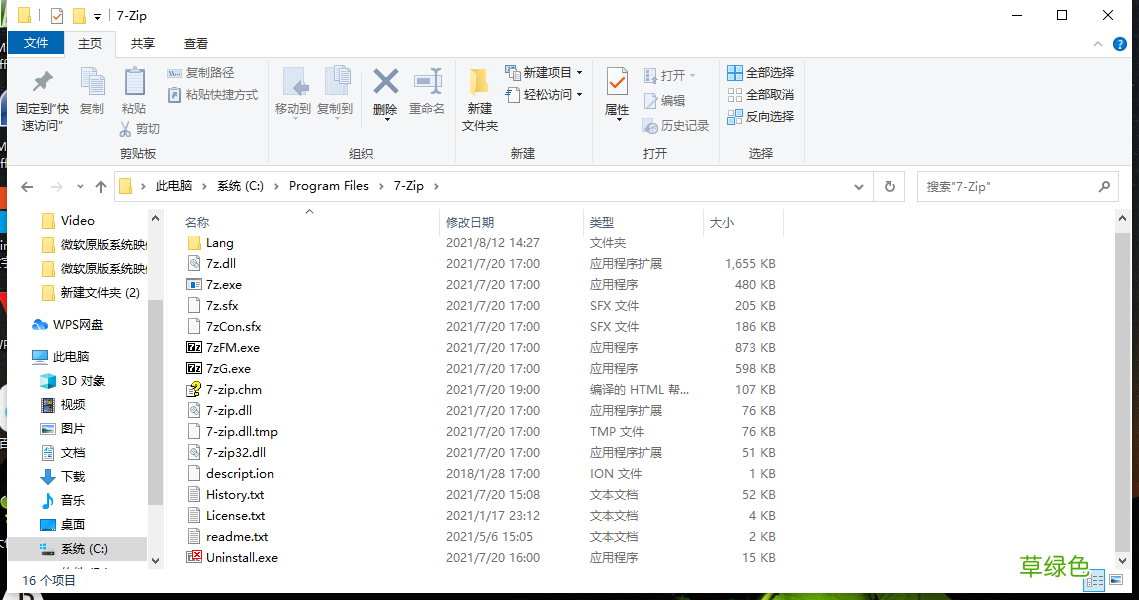Screen dimensions: 1139x600
Task: Expand the chevron after 7-Zip in address bar
Action: tap(436, 187)
